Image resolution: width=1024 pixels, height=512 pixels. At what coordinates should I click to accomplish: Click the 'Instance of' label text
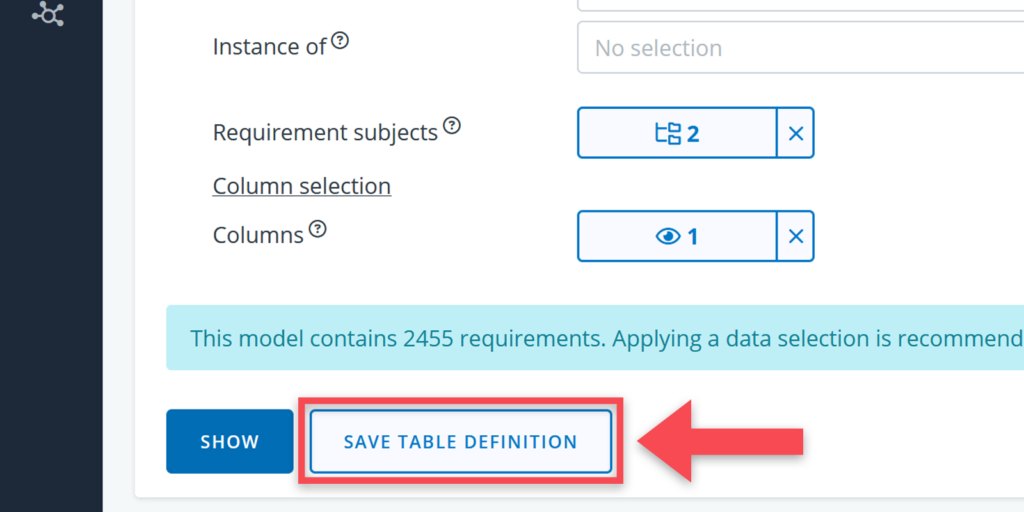tap(269, 47)
